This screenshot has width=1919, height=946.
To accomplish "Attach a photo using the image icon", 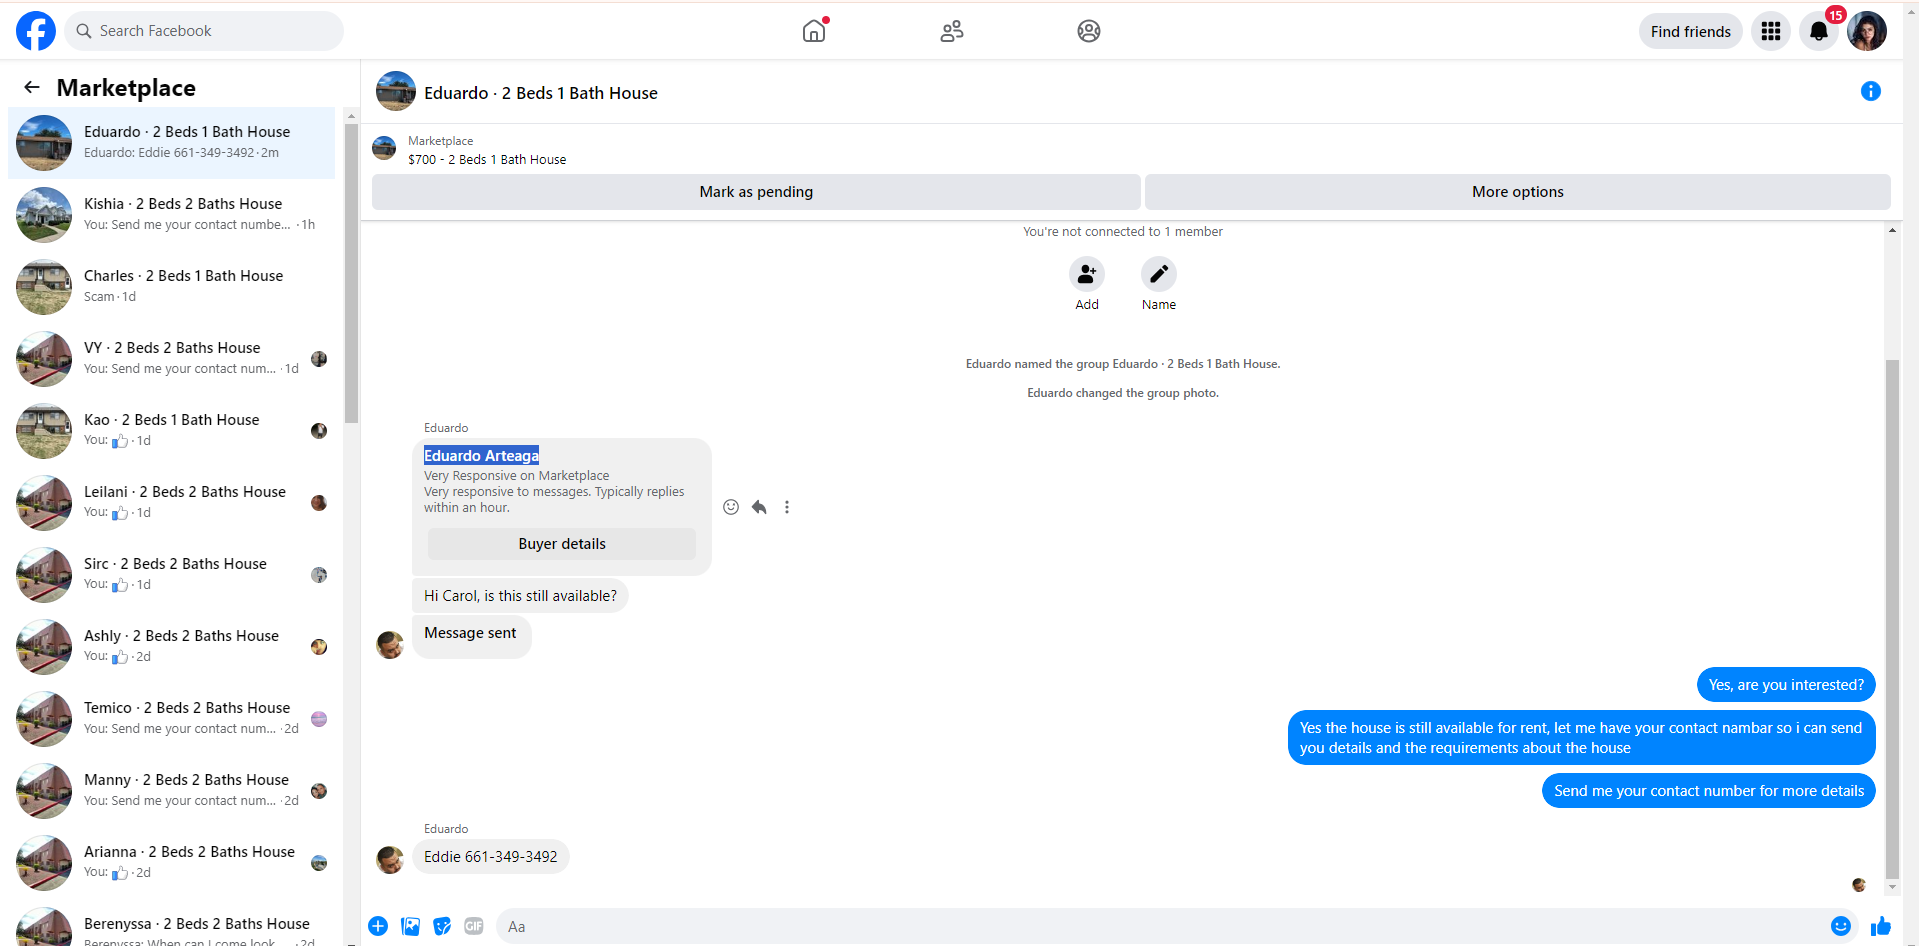I will (410, 926).
